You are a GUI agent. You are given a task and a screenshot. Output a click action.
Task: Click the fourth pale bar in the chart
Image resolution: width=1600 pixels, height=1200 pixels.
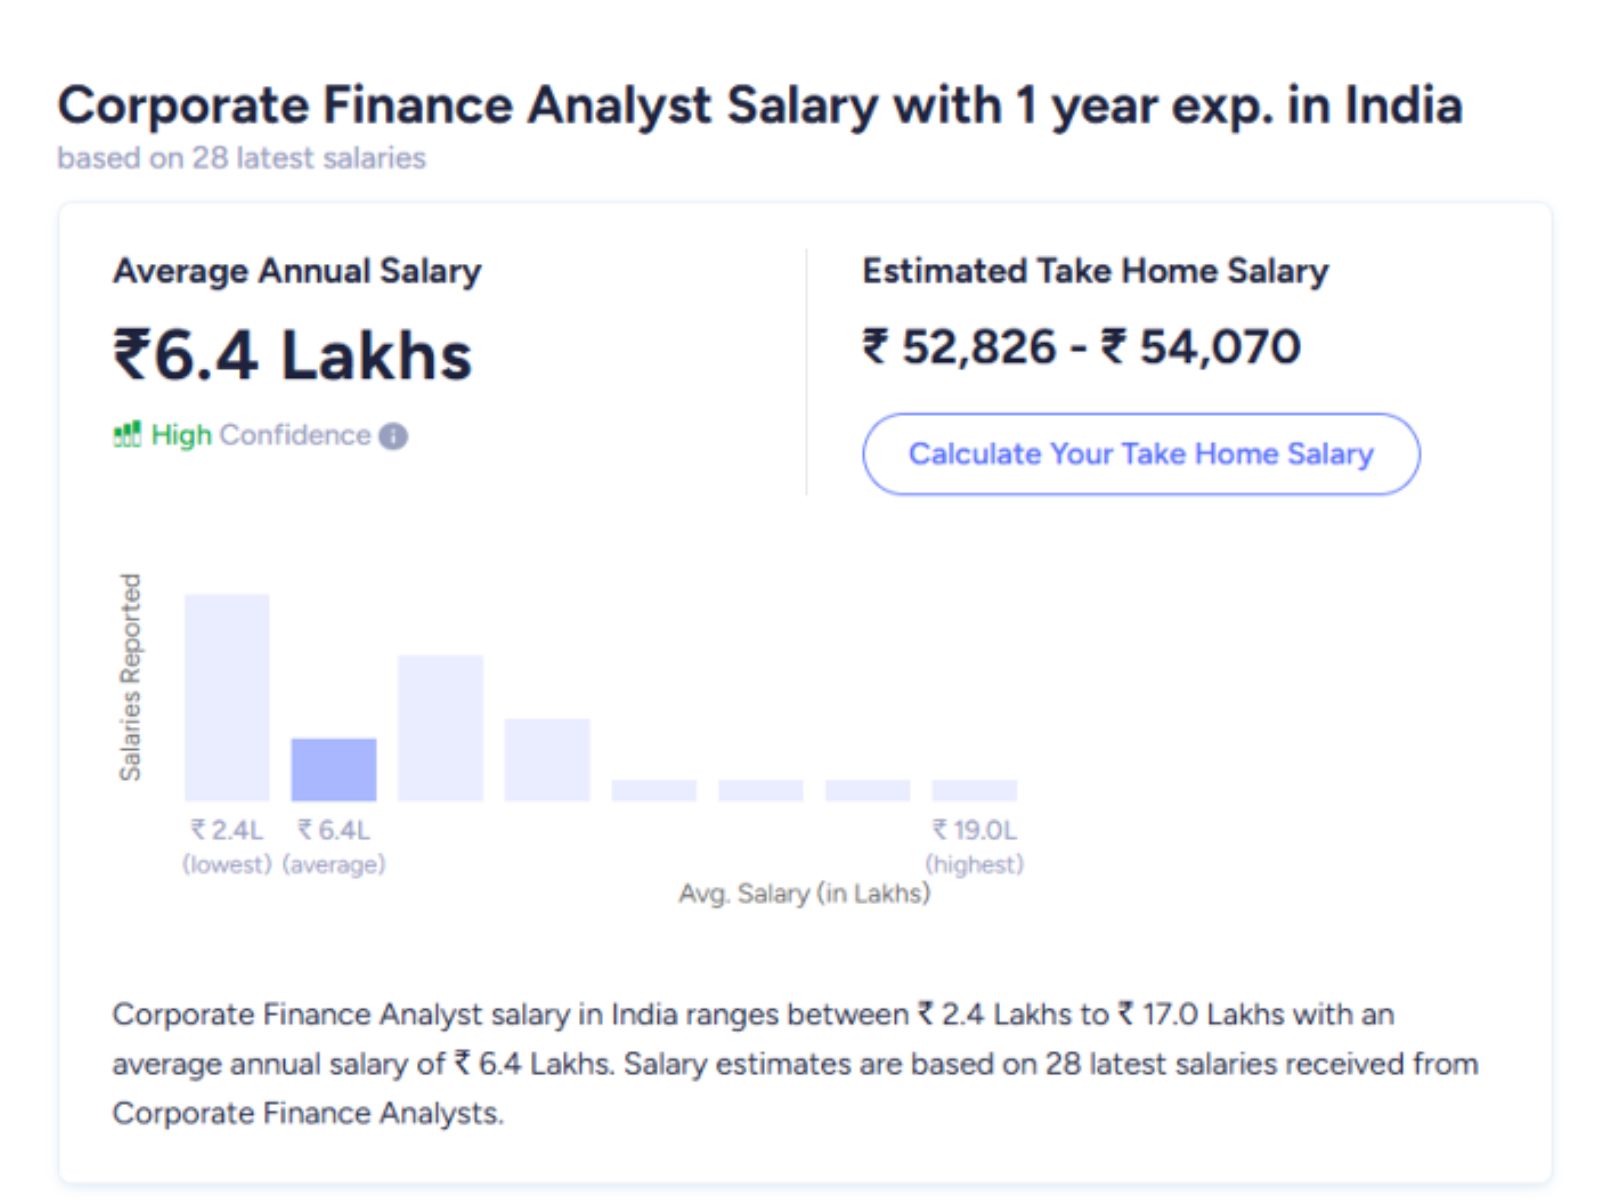pyautogui.click(x=547, y=760)
